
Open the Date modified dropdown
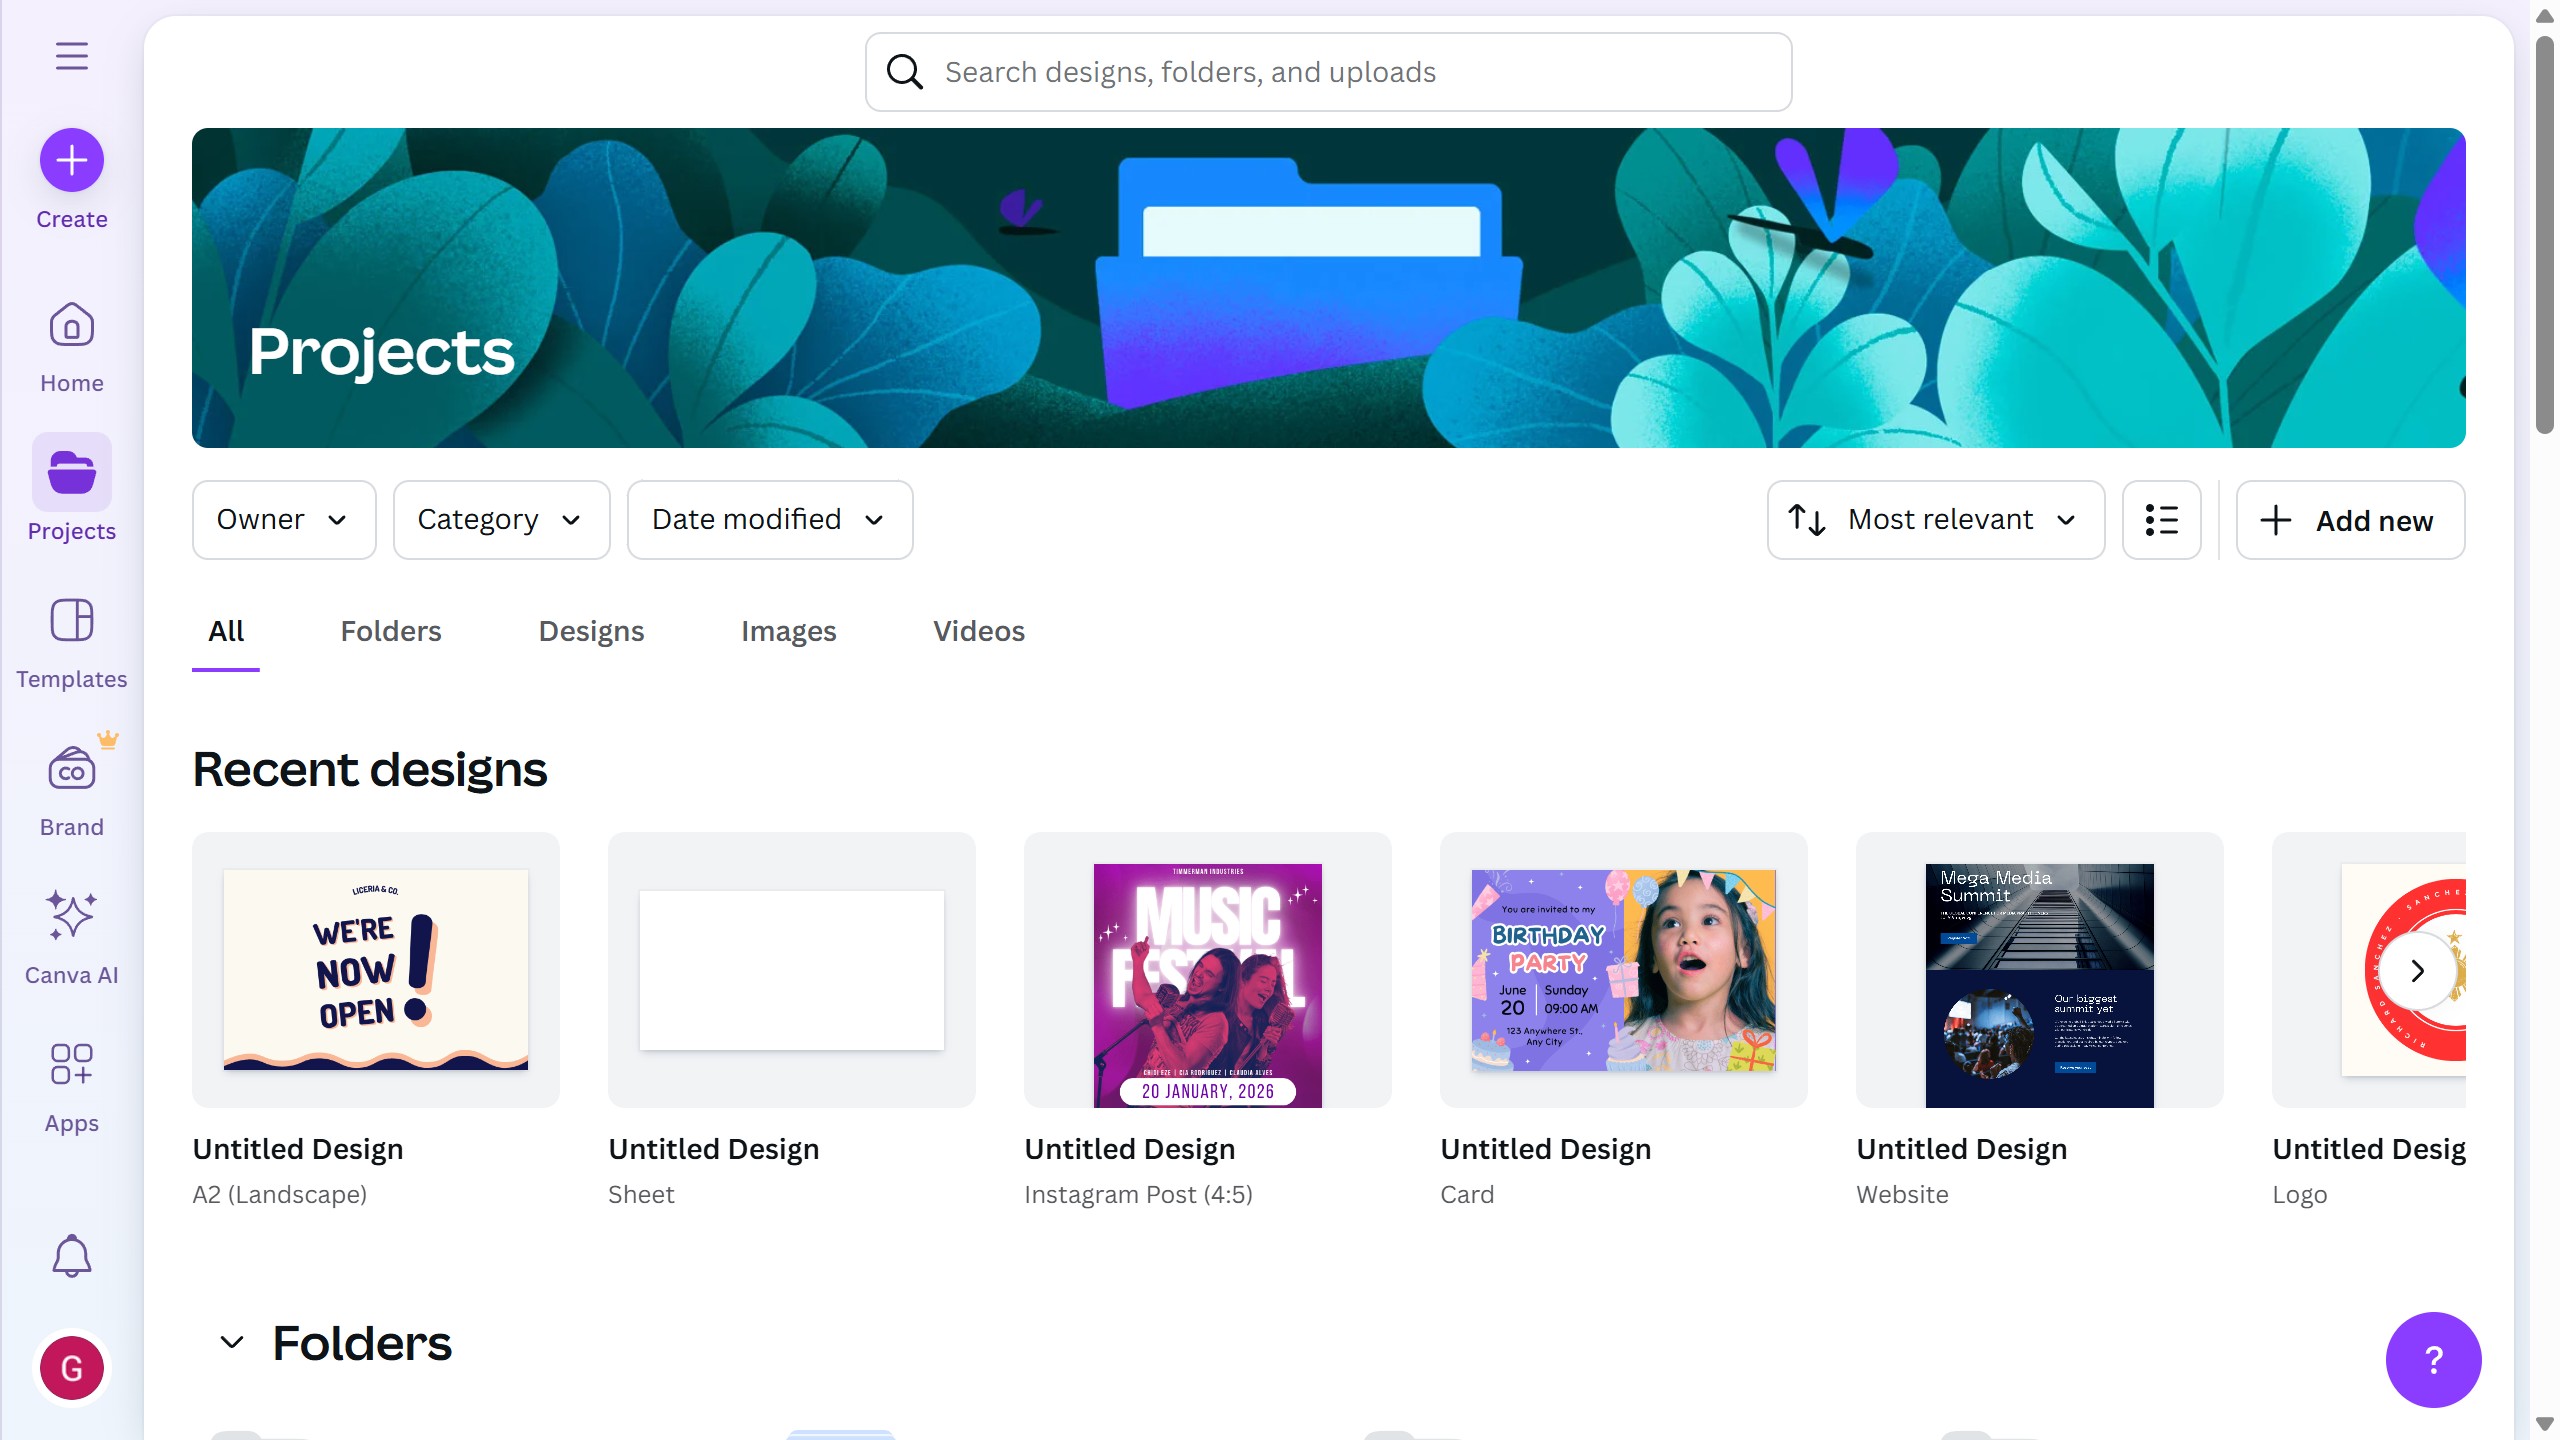768,519
